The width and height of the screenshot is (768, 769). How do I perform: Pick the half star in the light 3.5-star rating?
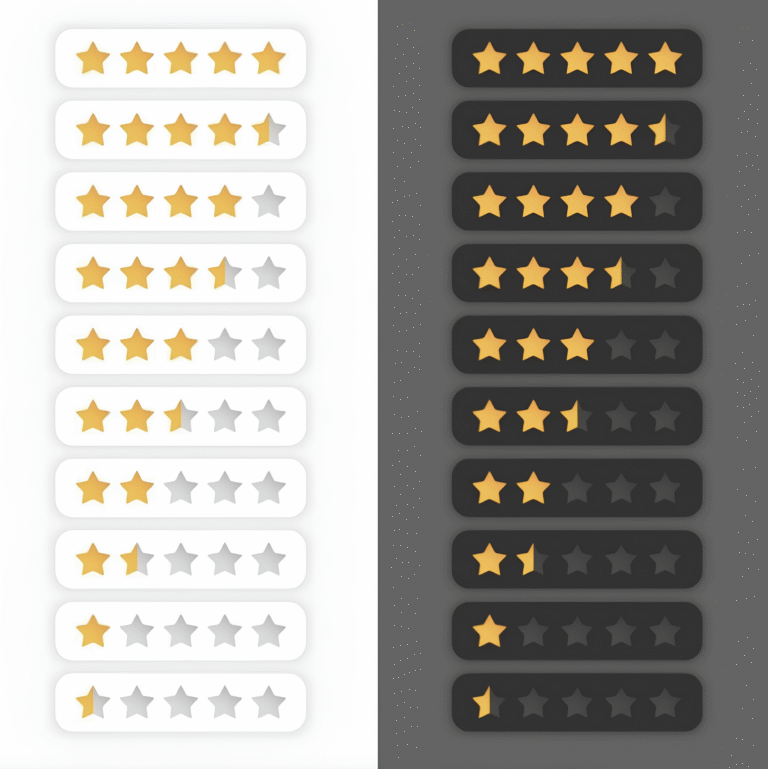pyautogui.click(x=224, y=273)
